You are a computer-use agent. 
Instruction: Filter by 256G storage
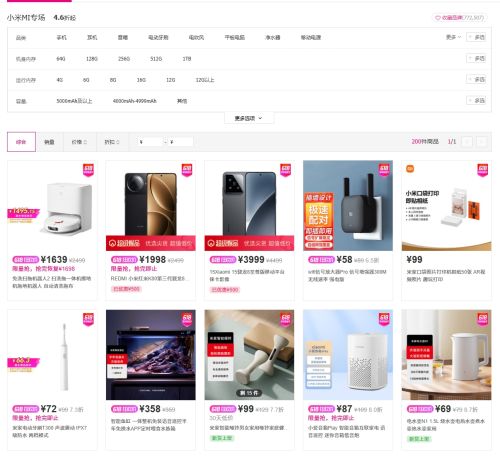pos(124,59)
